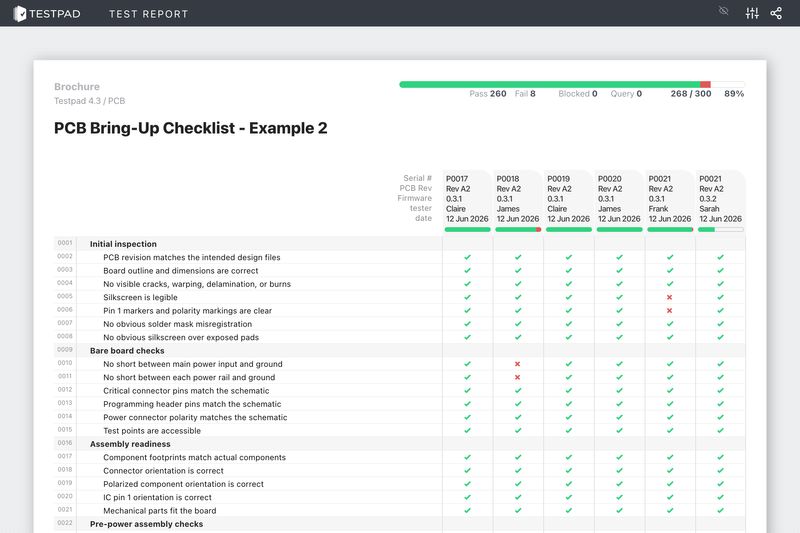Open the P0021 Sarah run column header

720,199
